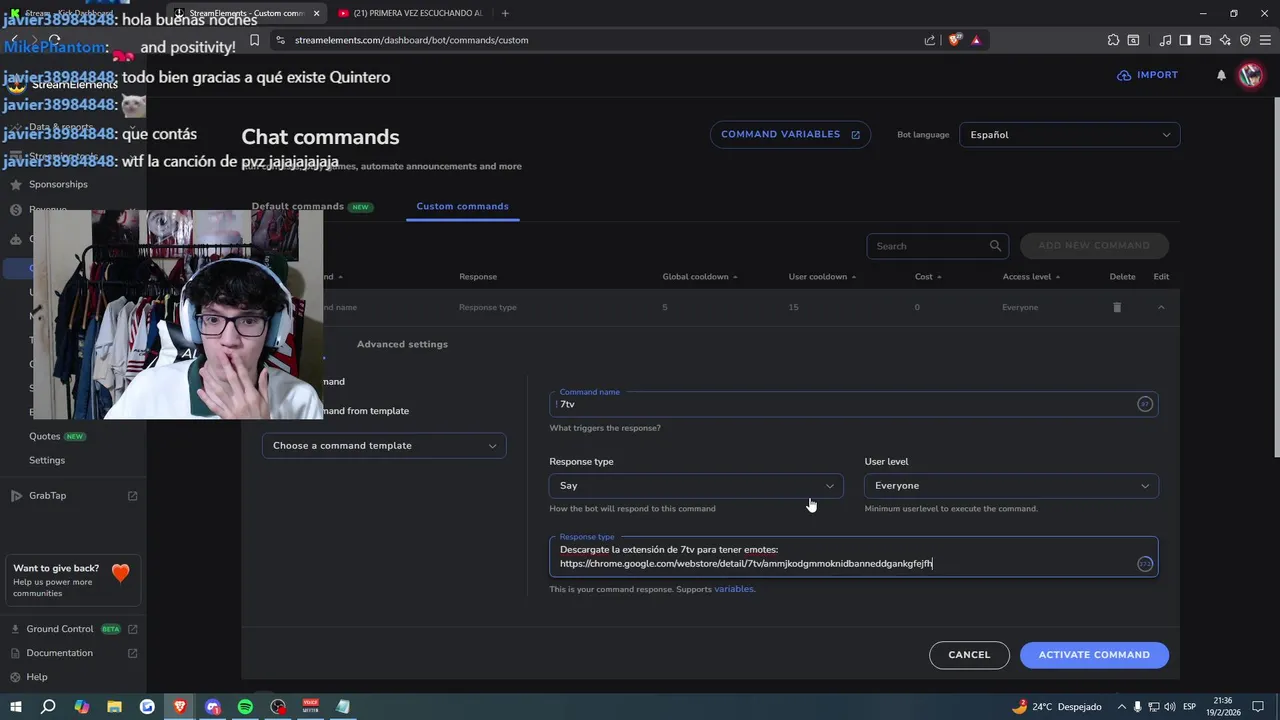Open Voicemeeter from the taskbar
This screenshot has height=720, width=1280.
[x=310, y=707]
